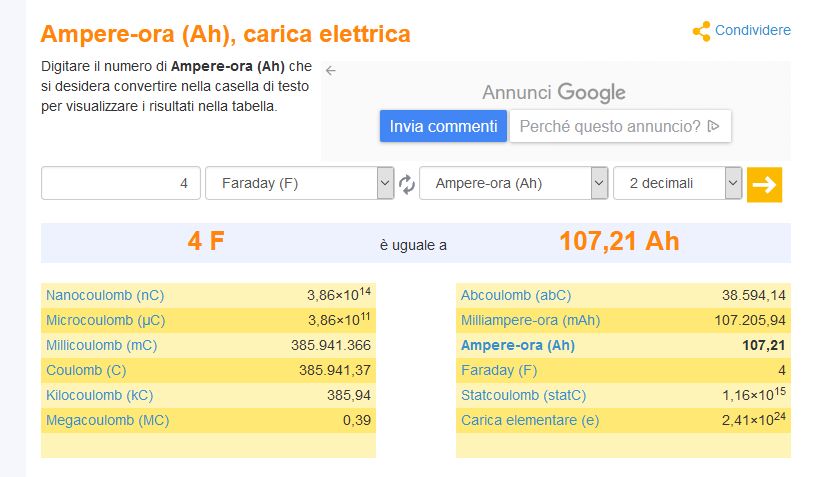The height and width of the screenshot is (477, 816).
Task: Click the Faraday (F) table link
Action: point(499,370)
